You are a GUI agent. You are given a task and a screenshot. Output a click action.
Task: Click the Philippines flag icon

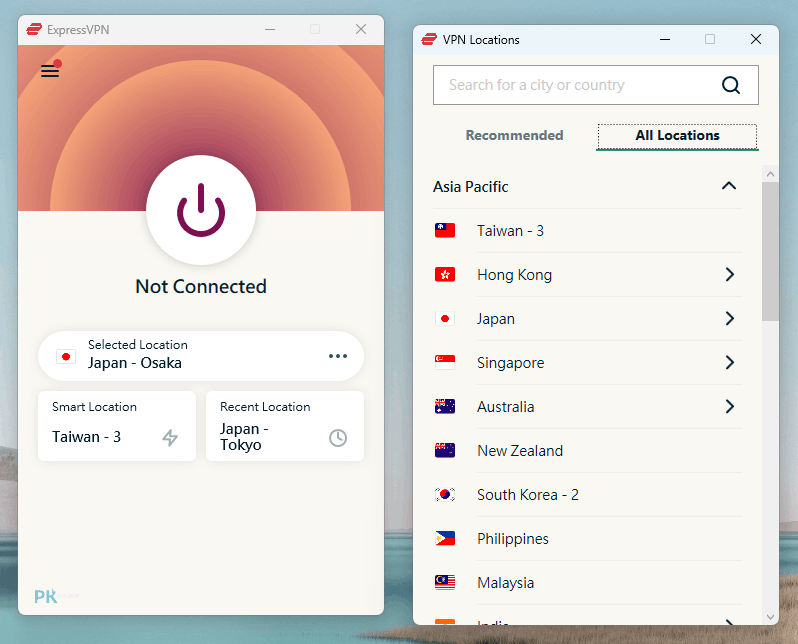tap(445, 539)
